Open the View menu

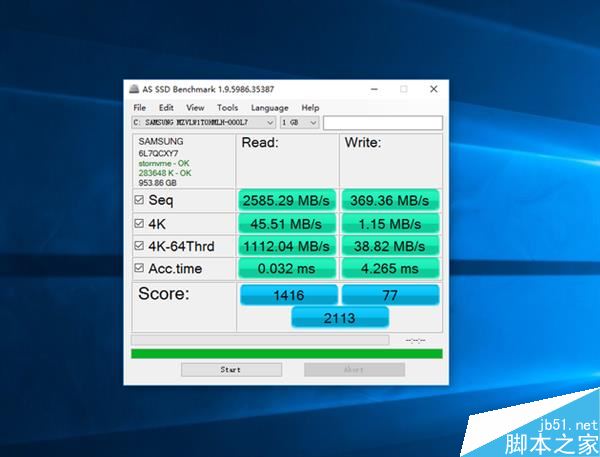(195, 108)
